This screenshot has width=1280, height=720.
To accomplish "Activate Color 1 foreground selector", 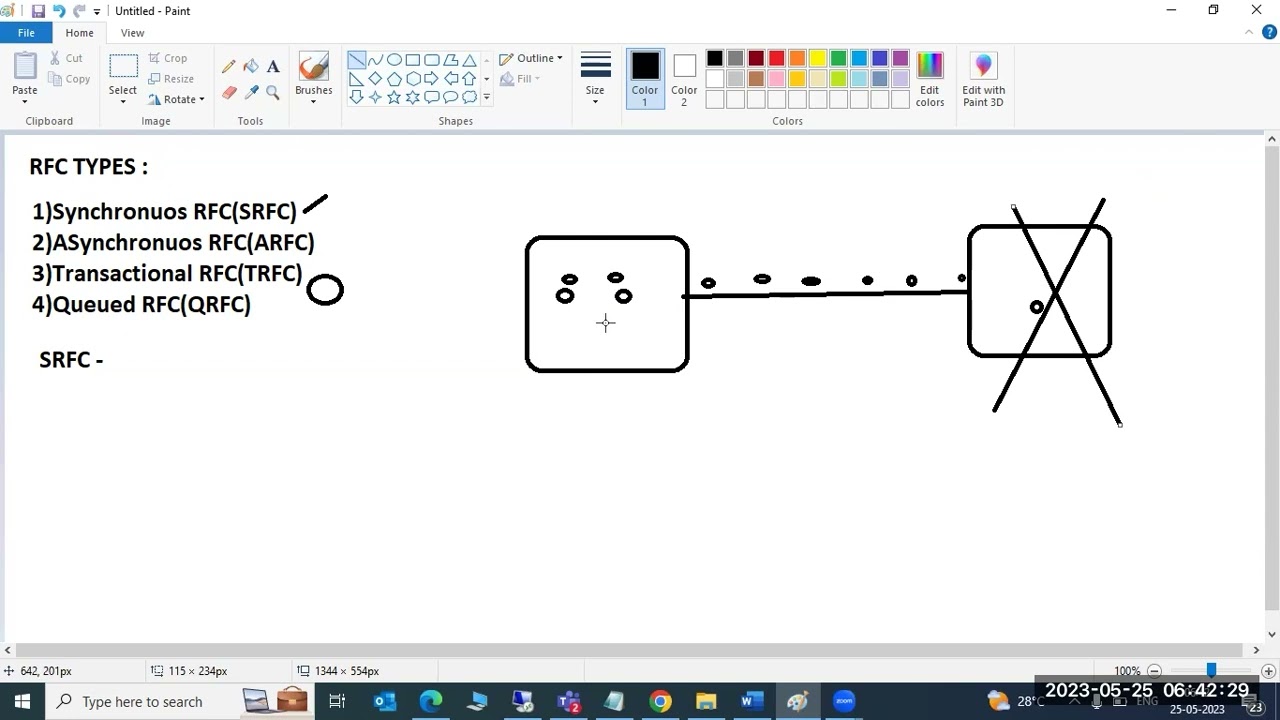I will click(x=645, y=79).
